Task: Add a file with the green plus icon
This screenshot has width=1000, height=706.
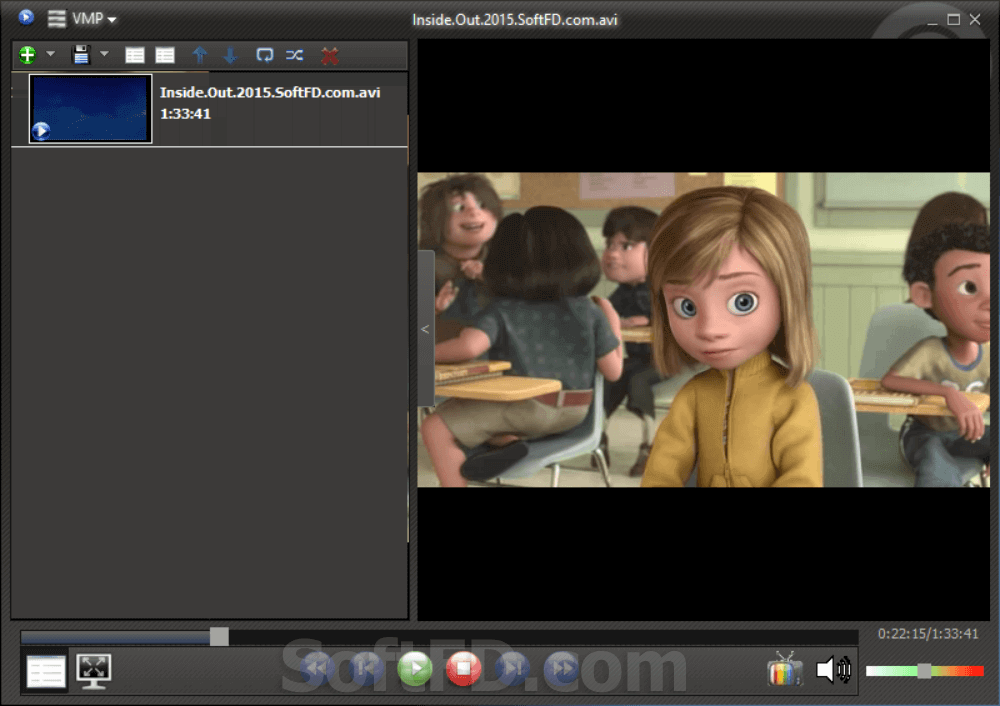Action: pyautogui.click(x=27, y=55)
